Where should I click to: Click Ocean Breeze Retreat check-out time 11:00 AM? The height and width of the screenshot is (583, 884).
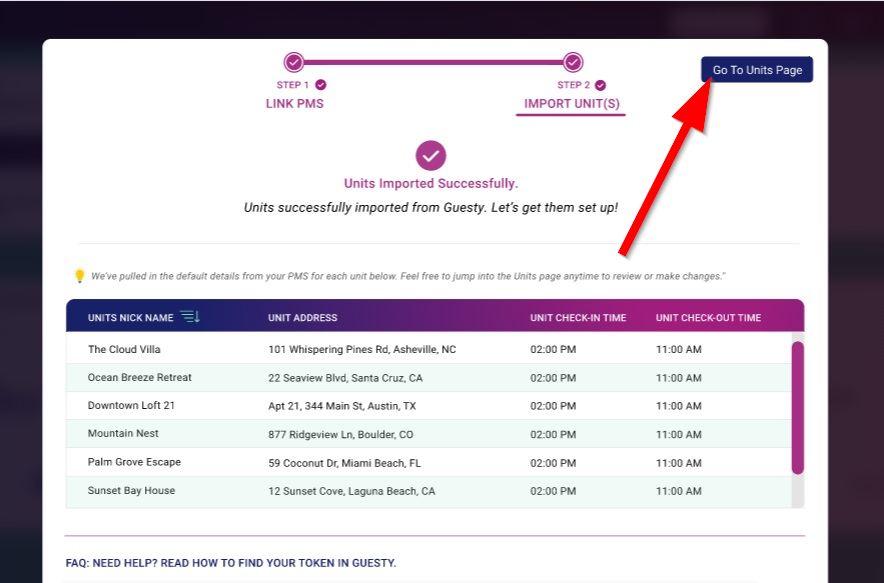[x=678, y=378]
